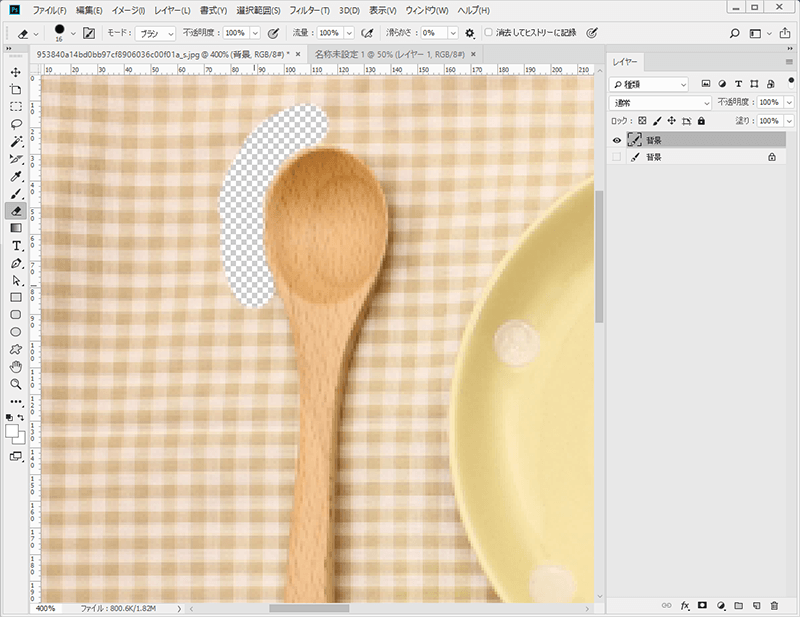800x617 pixels.
Task: Toggle airbrush mode button
Action: tap(367, 33)
